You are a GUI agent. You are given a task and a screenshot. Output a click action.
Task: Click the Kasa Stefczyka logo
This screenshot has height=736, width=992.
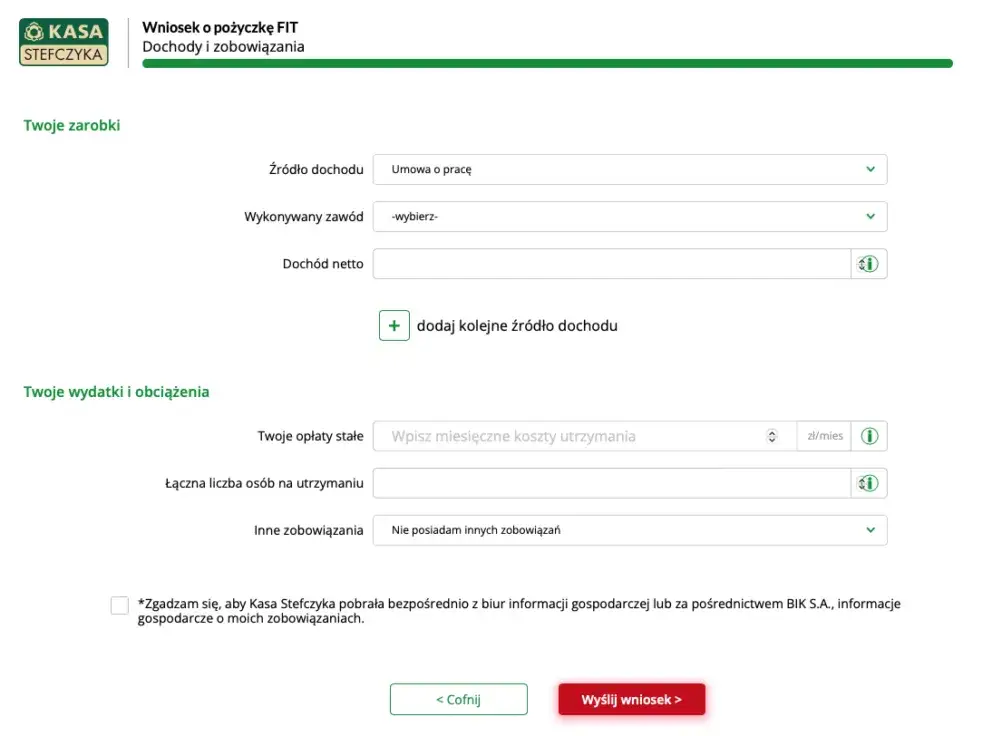64,42
